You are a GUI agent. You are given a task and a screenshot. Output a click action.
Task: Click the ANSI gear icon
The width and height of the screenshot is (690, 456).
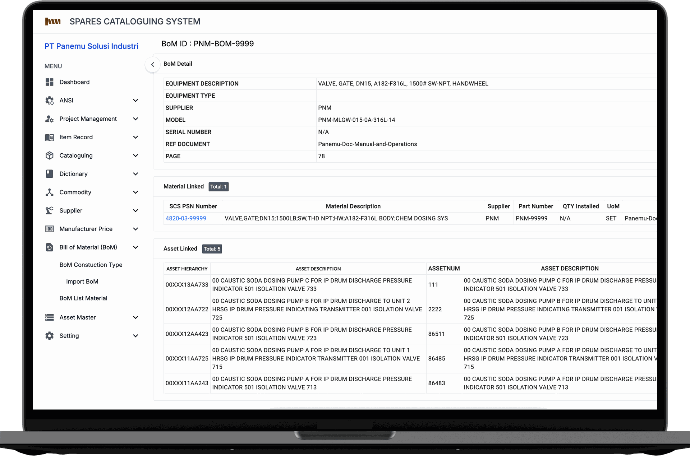(x=49, y=100)
